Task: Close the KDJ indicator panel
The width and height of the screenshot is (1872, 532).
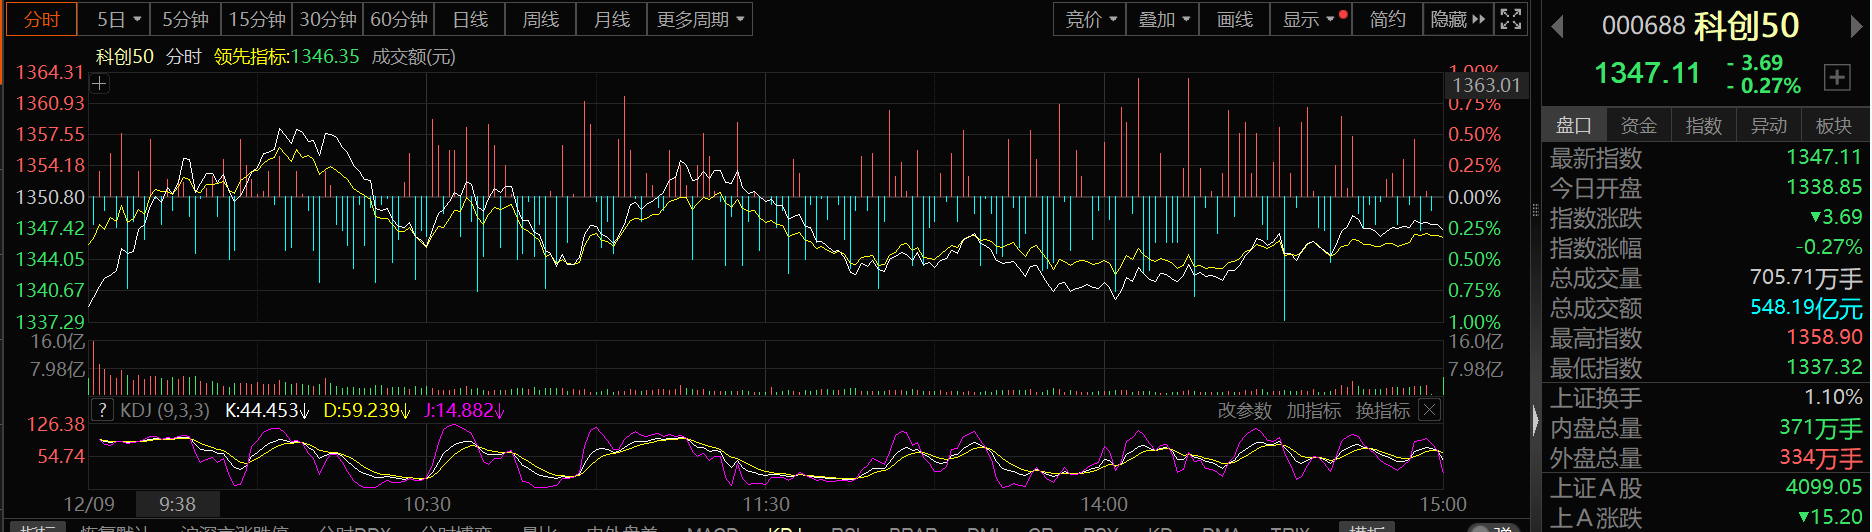Action: point(1430,410)
